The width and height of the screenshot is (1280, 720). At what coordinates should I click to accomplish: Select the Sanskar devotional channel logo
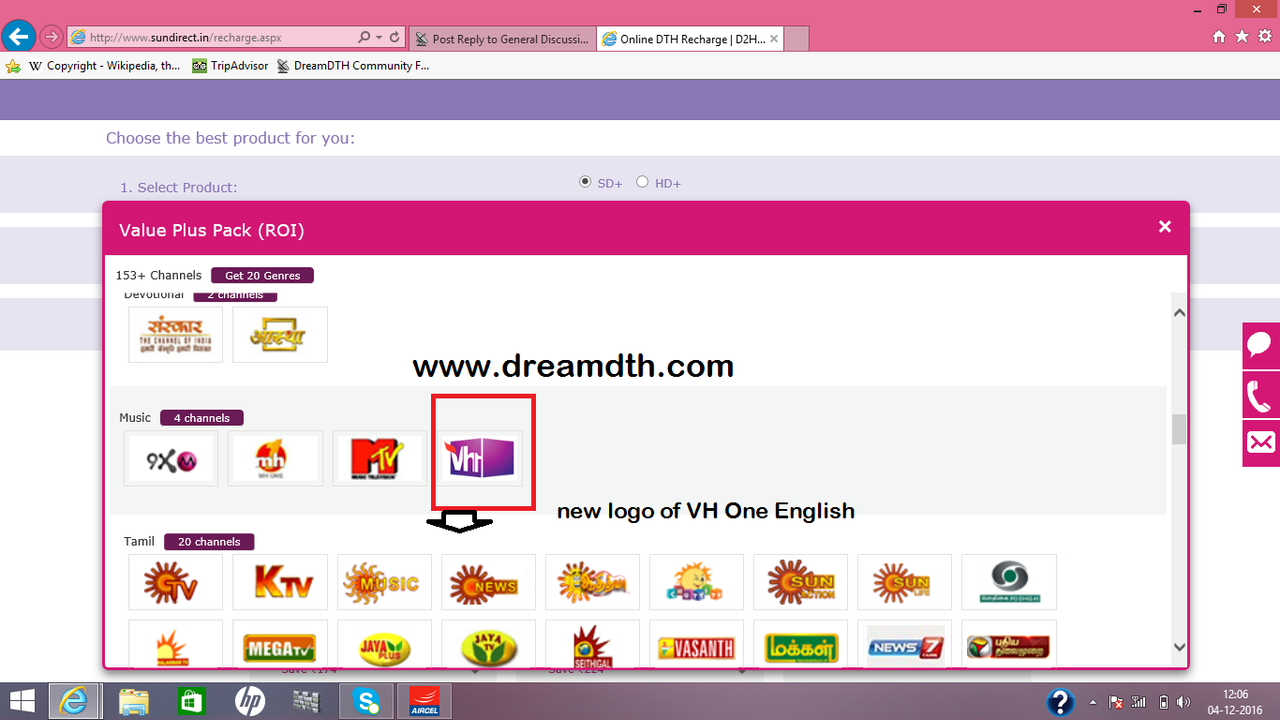[175, 334]
